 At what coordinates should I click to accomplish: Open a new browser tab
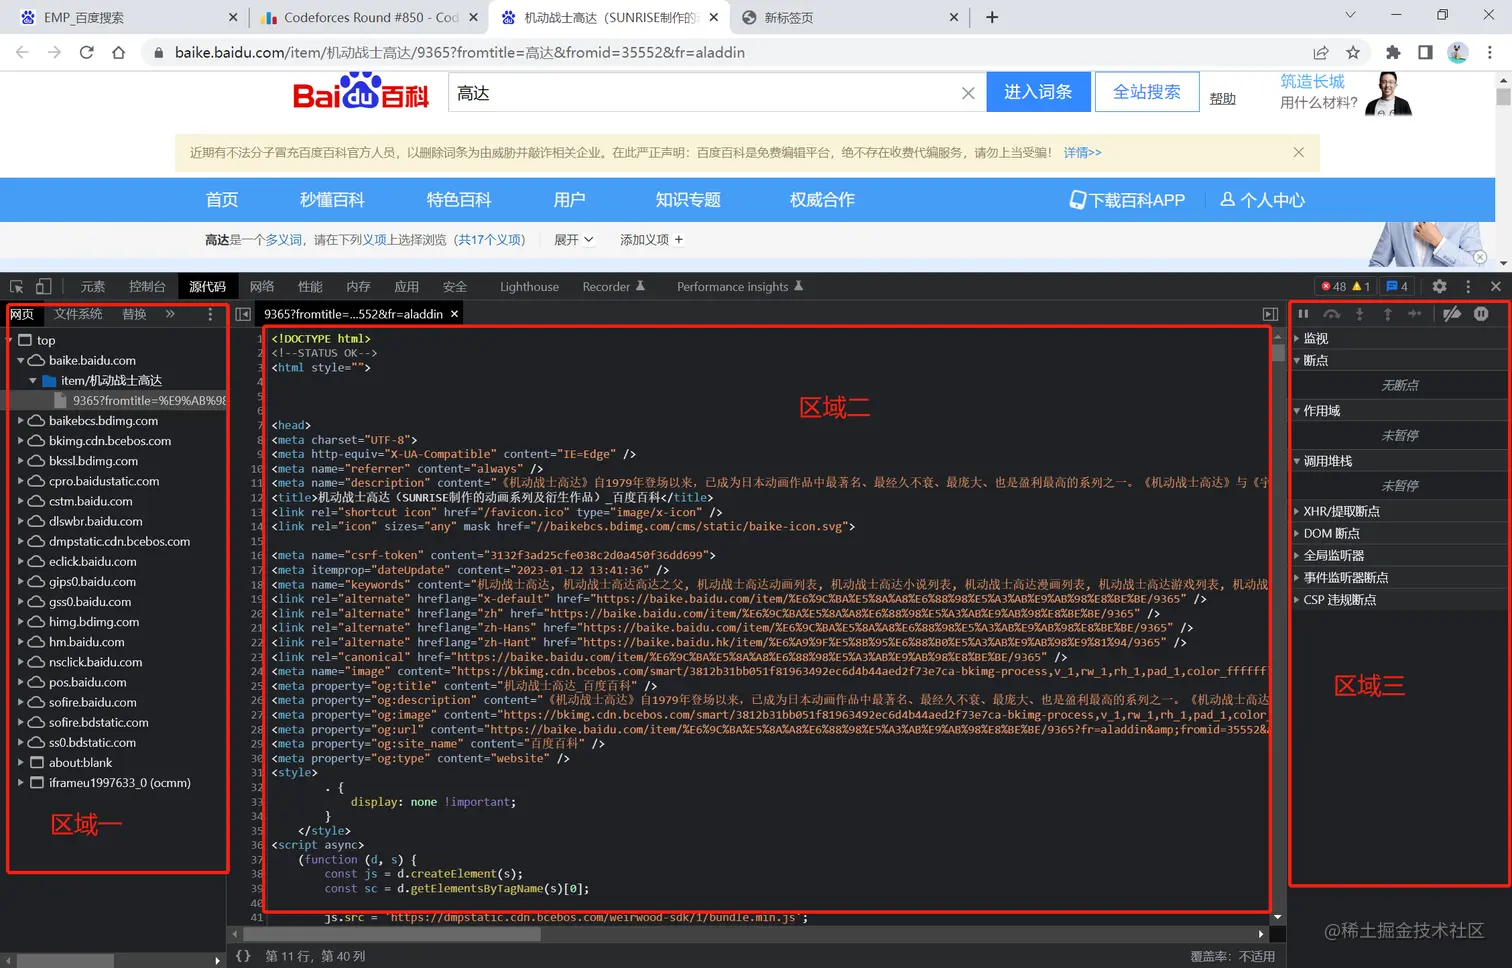pyautogui.click(x=992, y=17)
